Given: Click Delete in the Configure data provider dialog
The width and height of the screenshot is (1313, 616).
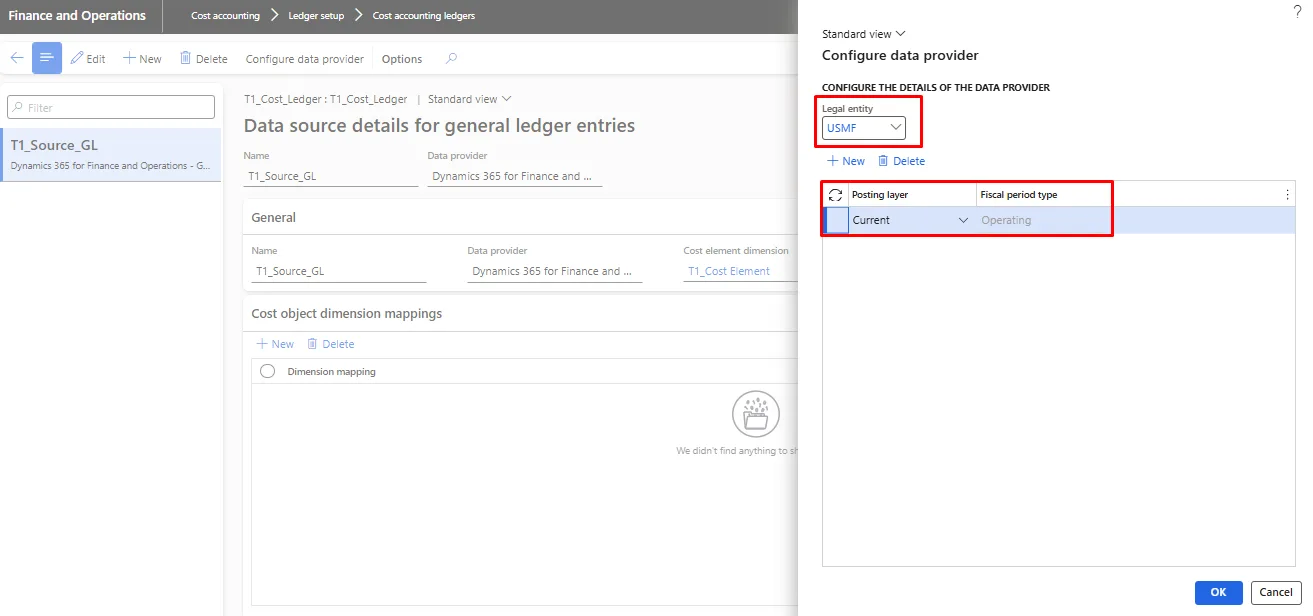Looking at the screenshot, I should click(901, 161).
